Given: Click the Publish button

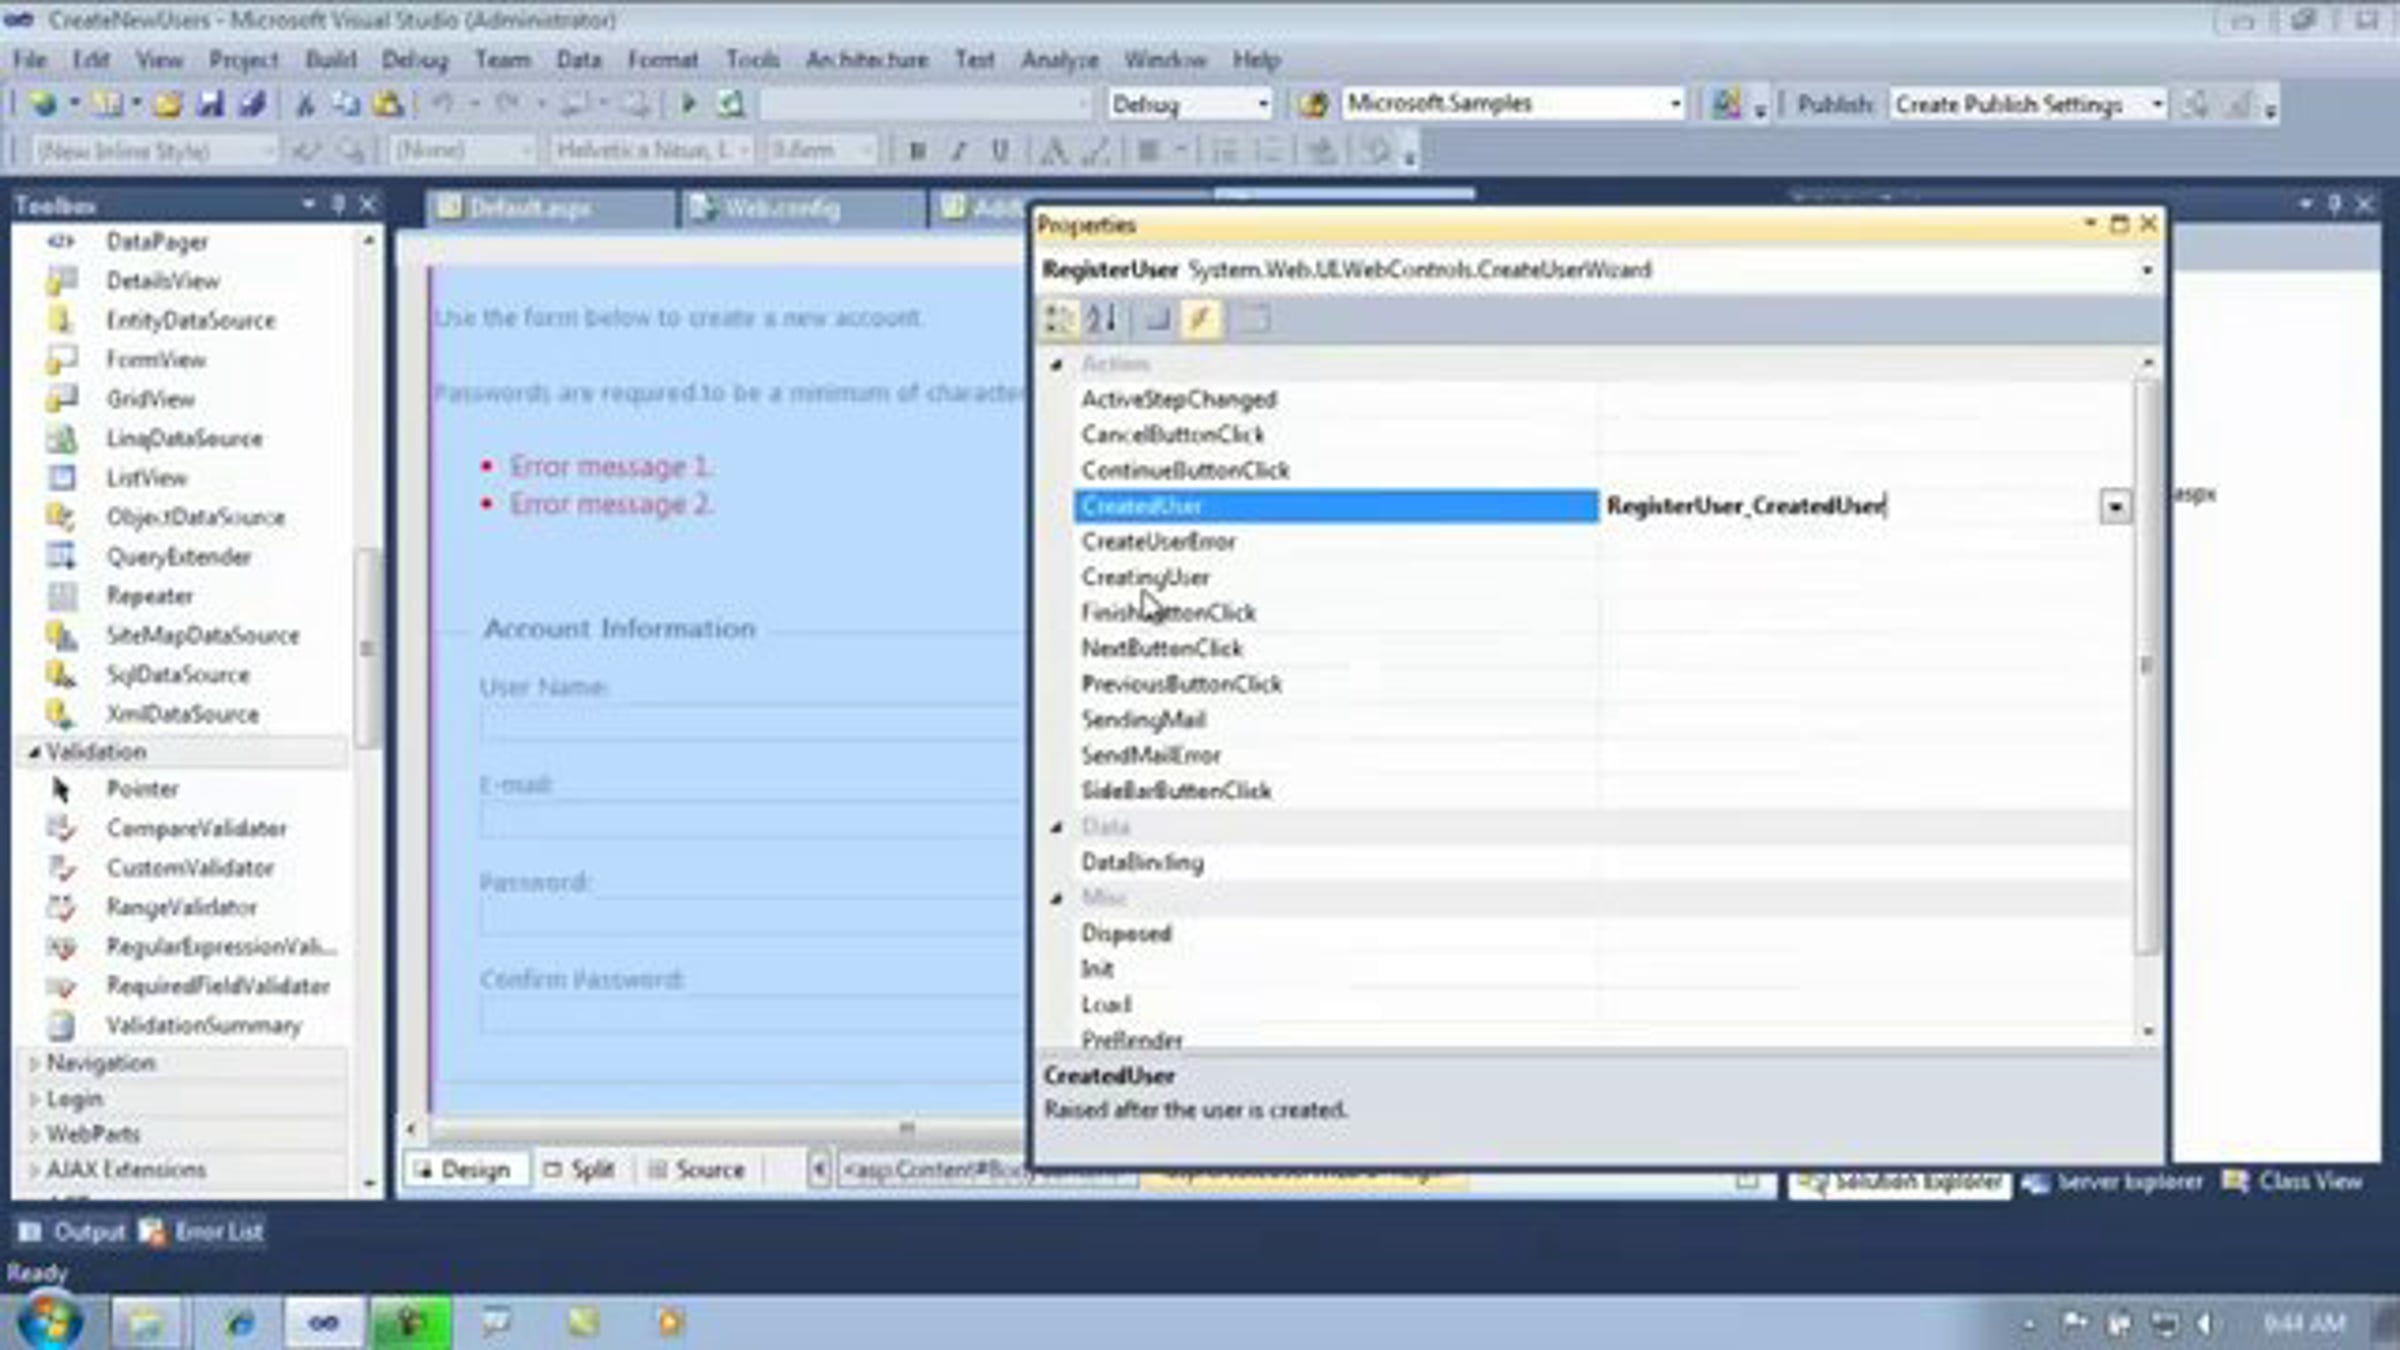Looking at the screenshot, I should [x=1833, y=104].
